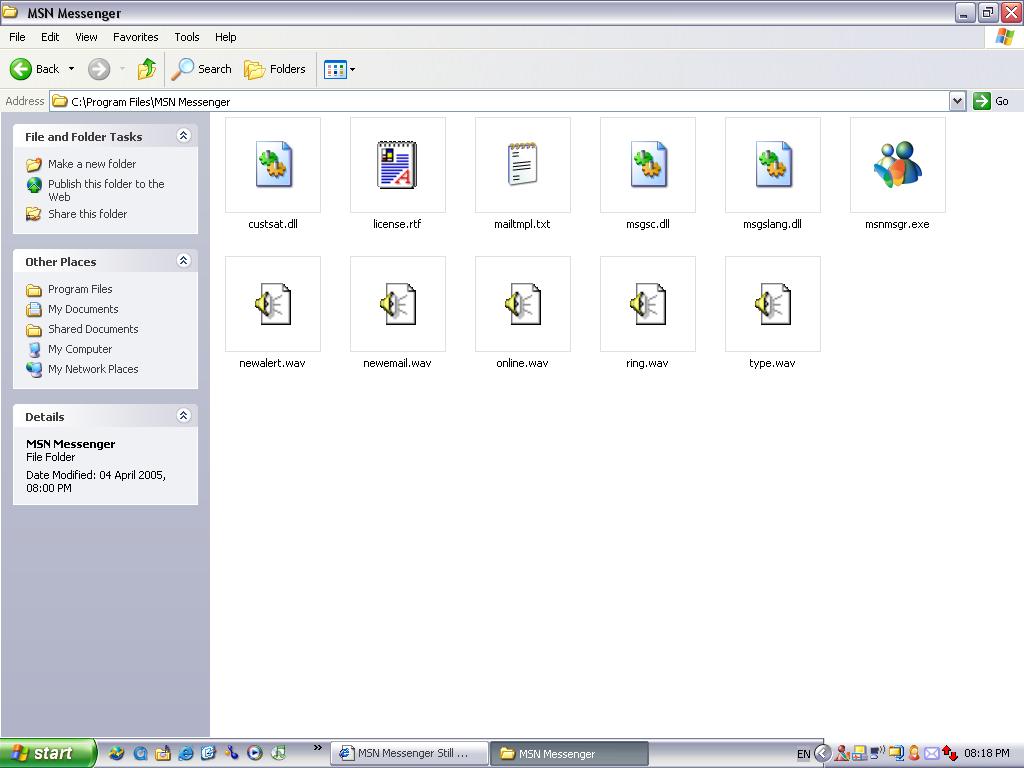Screen dimensions: 1024x768
Task: Open the Forward history dropdown arrow
Action: pos(122,69)
